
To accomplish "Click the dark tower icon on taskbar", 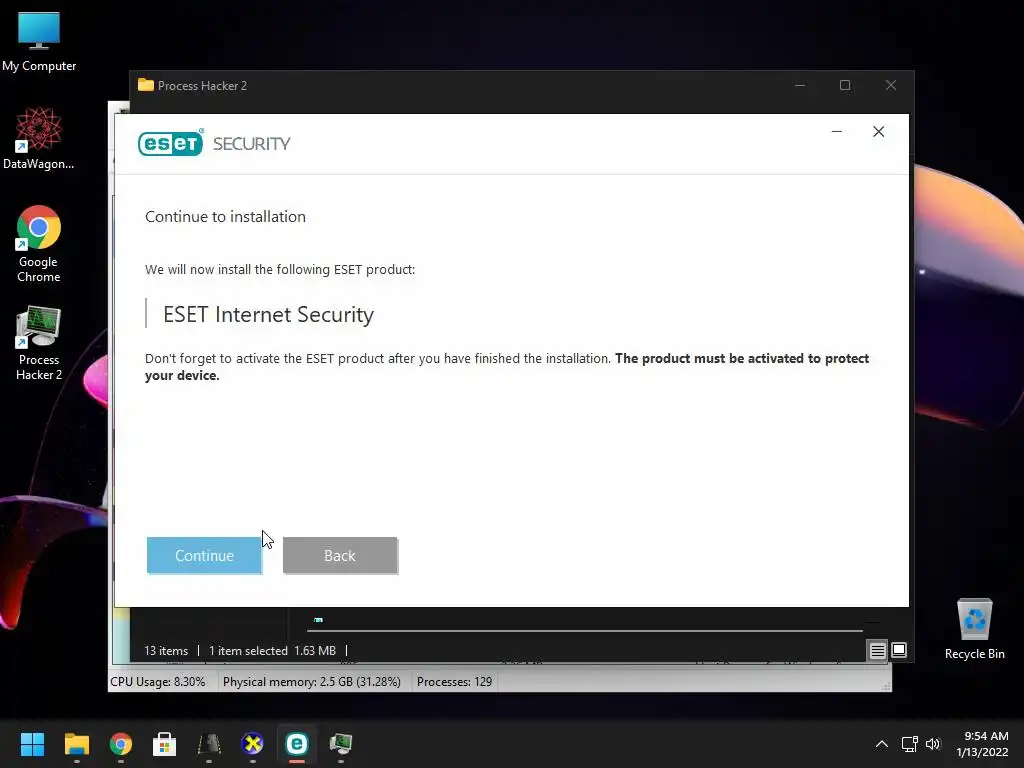I will click(x=209, y=744).
